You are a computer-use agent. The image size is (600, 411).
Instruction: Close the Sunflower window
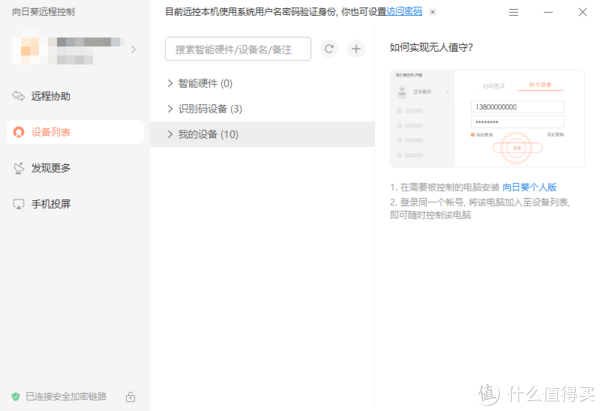click(582, 13)
